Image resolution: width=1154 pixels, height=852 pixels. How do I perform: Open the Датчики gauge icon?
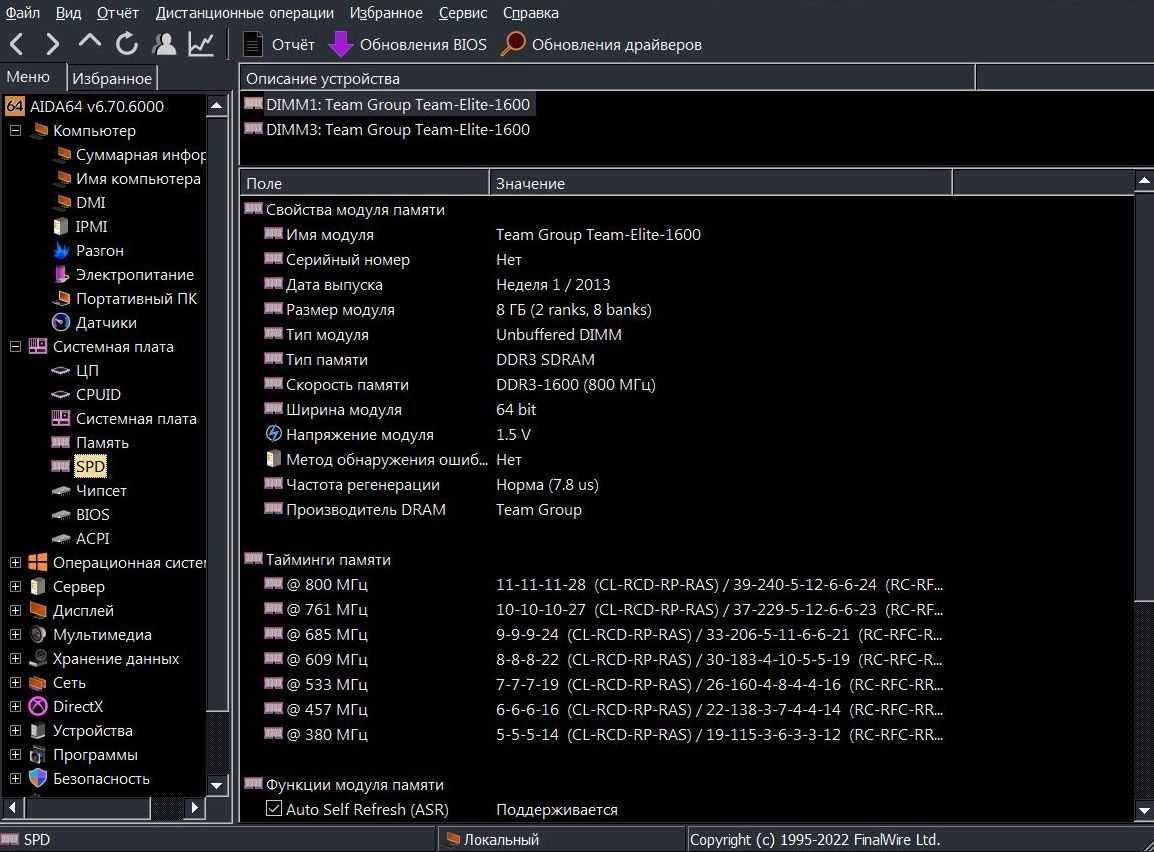[61, 322]
